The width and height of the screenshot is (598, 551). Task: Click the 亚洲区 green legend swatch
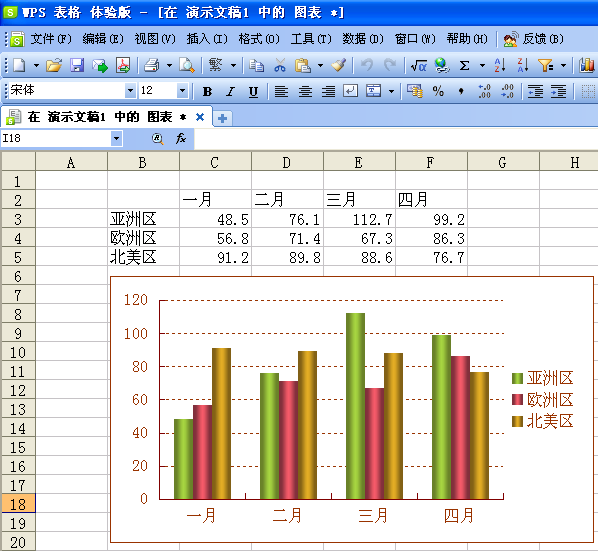tap(517, 378)
